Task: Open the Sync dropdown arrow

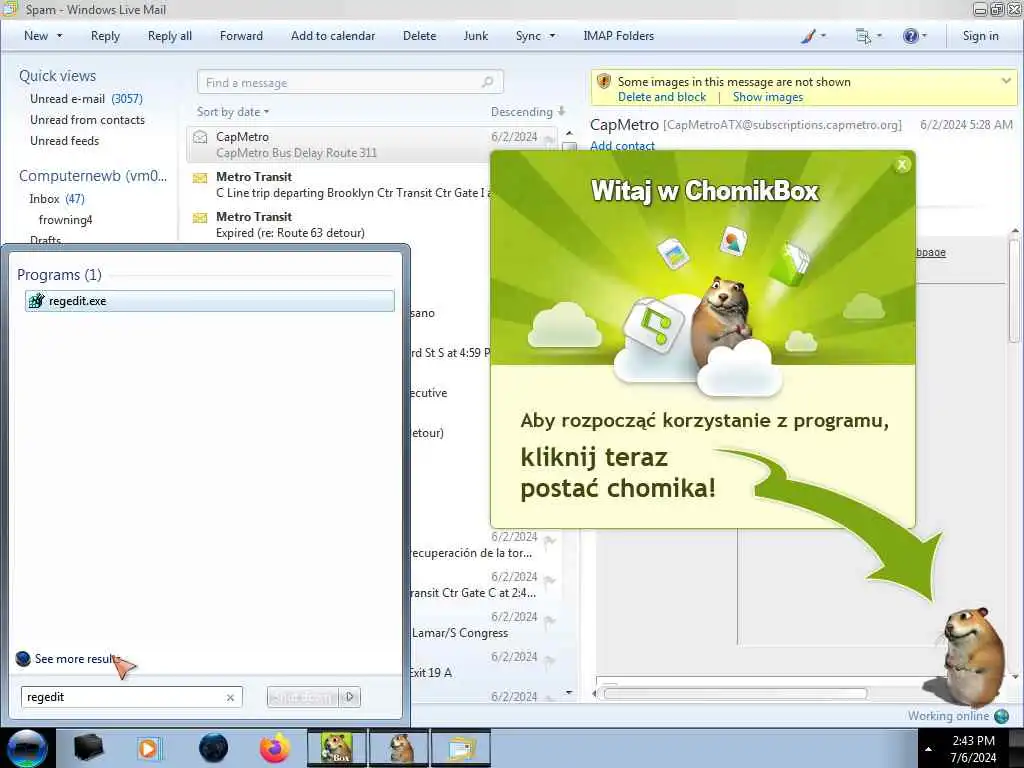Action: point(552,36)
